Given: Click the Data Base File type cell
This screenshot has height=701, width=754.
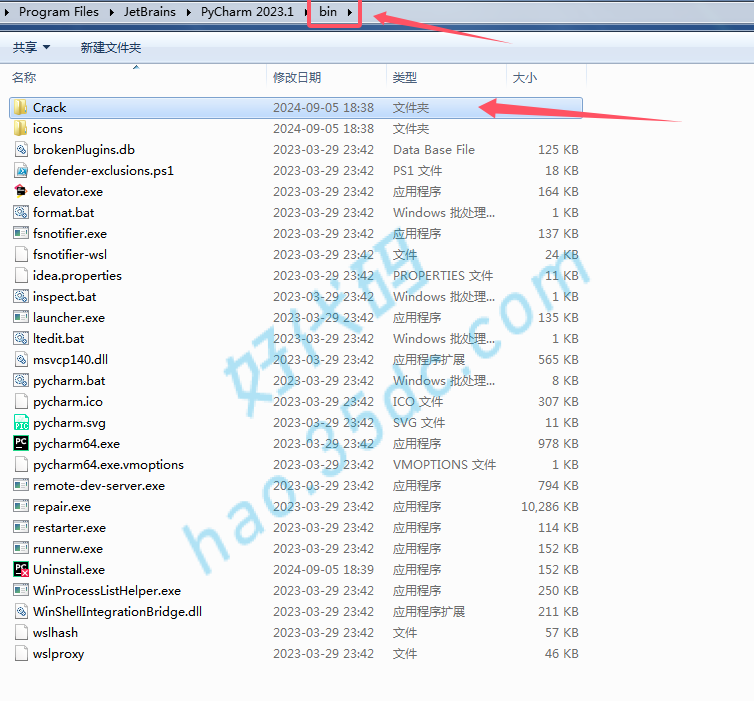Looking at the screenshot, I should pyautogui.click(x=434, y=150).
